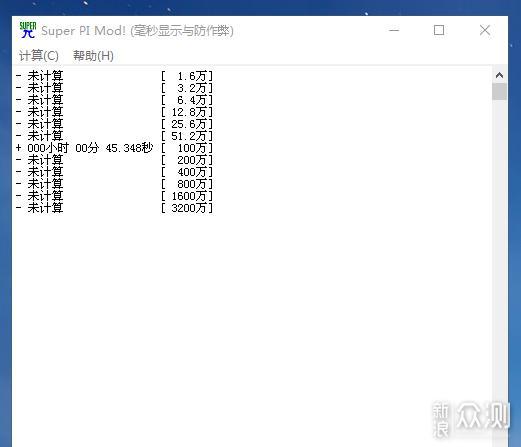
Task: Select the 6.4万 result row
Action: [x=114, y=100]
